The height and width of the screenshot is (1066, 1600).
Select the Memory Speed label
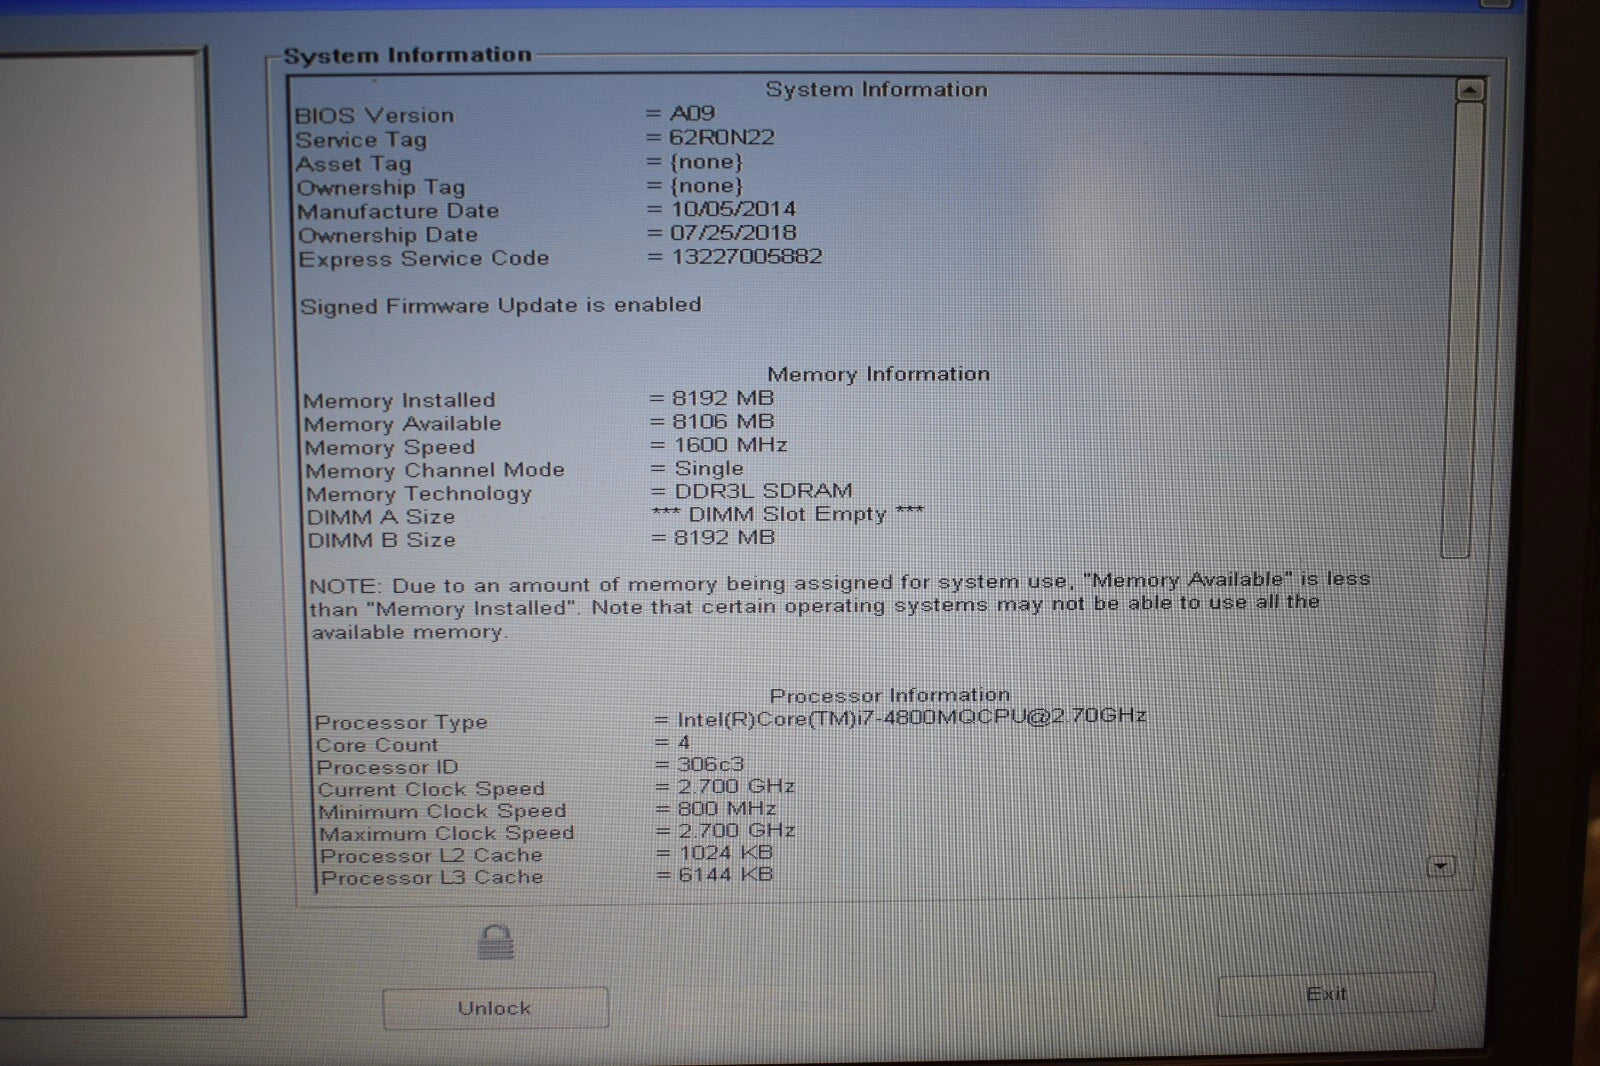[x=390, y=448]
